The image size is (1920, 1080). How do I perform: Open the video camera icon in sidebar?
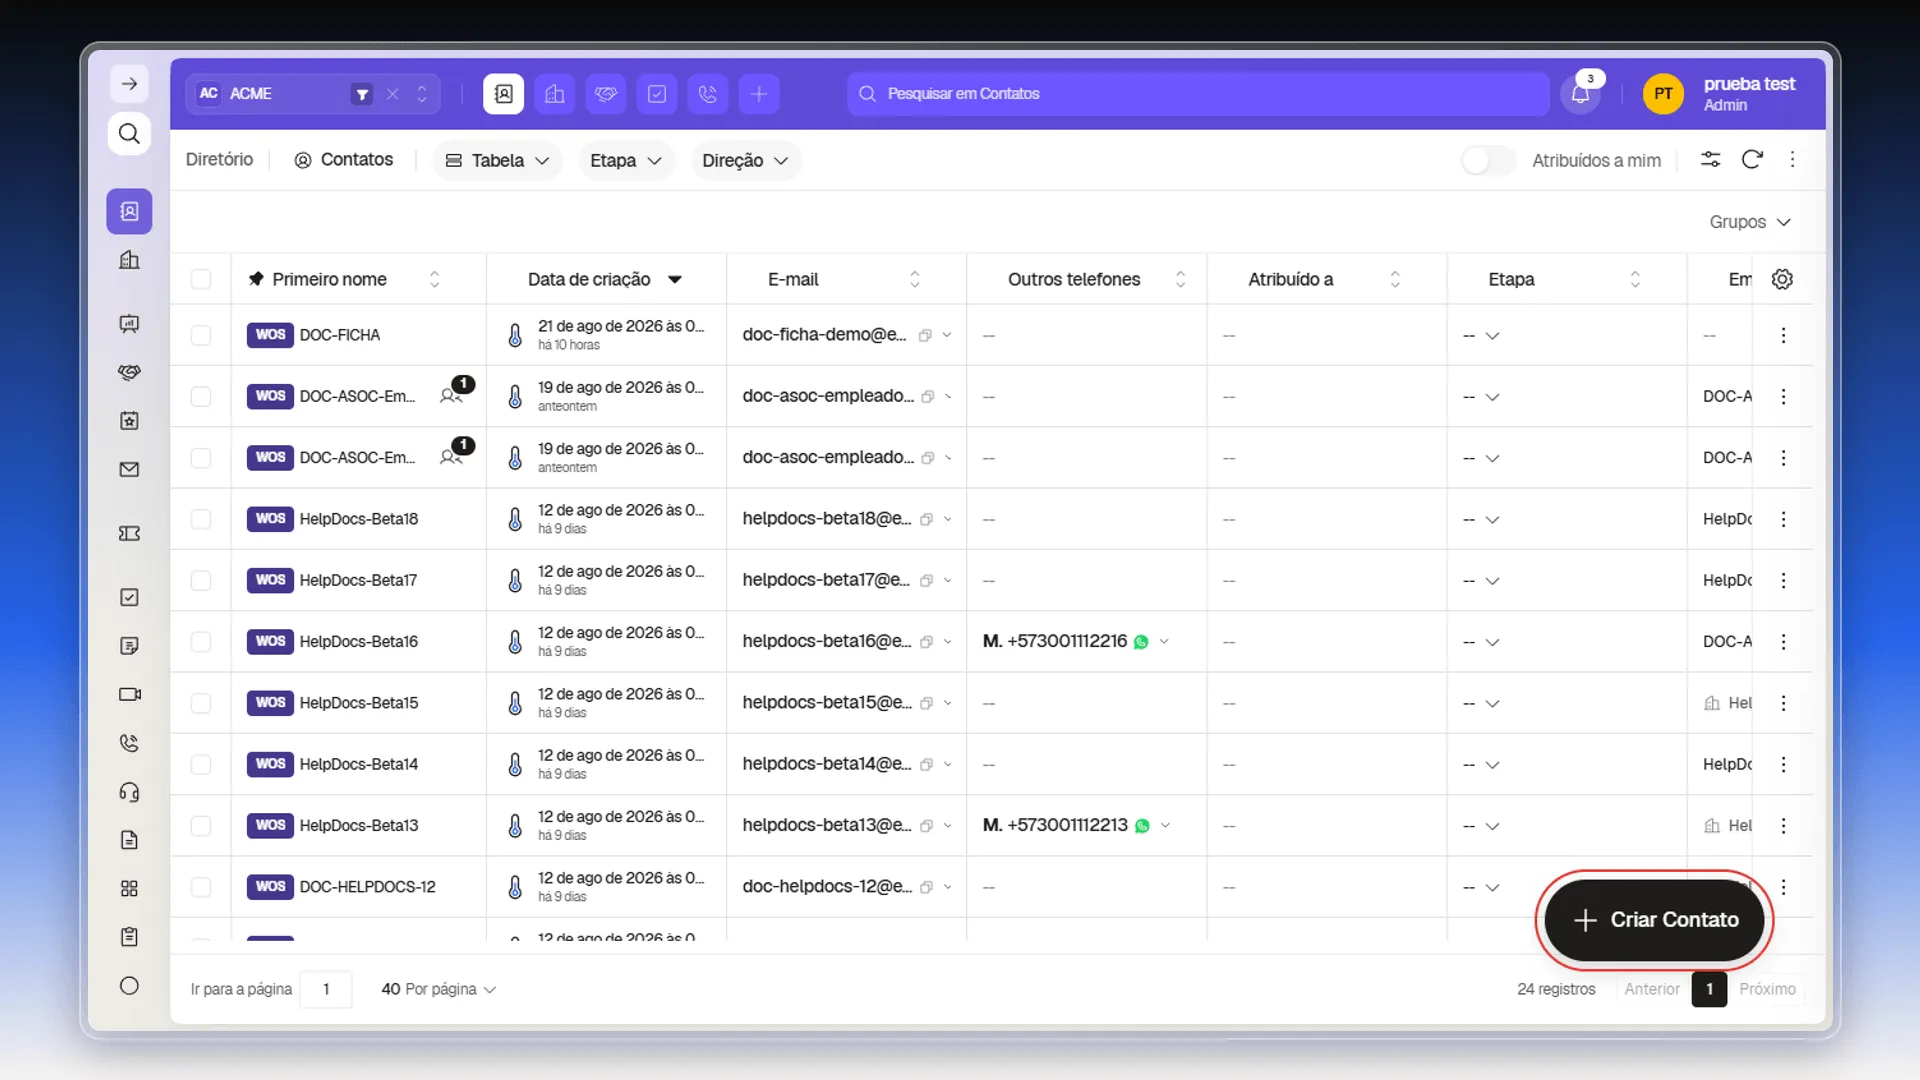tap(129, 694)
